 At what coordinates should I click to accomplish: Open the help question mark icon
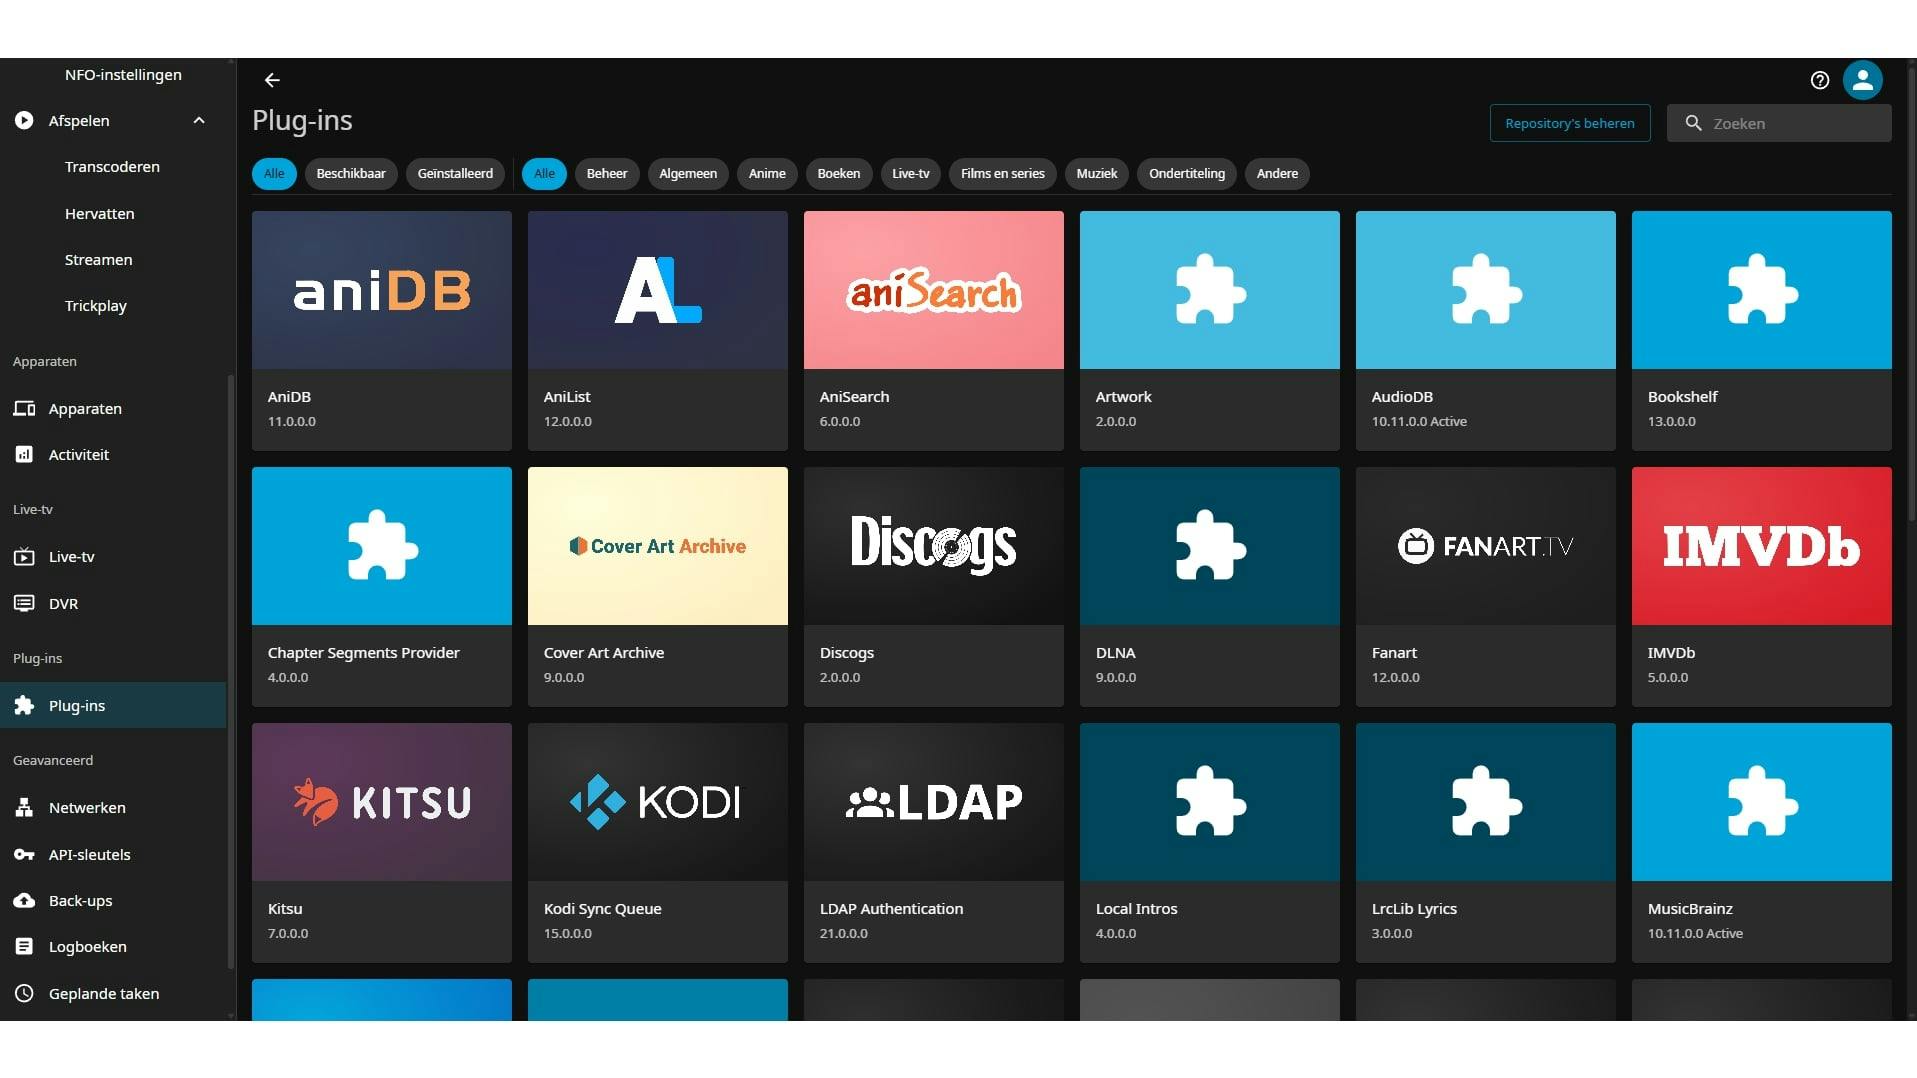[x=1820, y=80]
